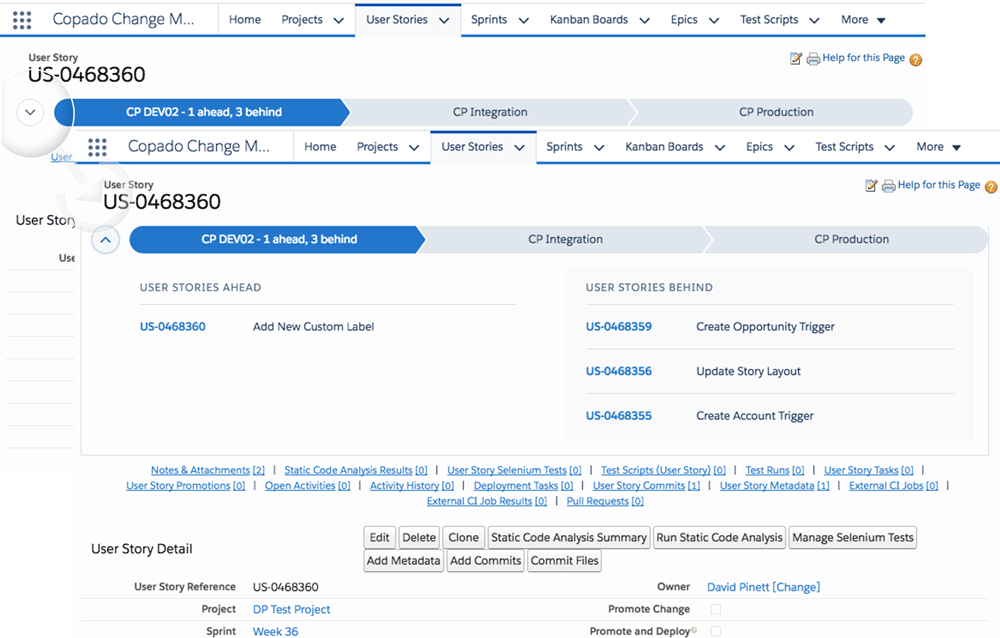
Task: Click edit layout icon in the back window
Action: [795, 59]
